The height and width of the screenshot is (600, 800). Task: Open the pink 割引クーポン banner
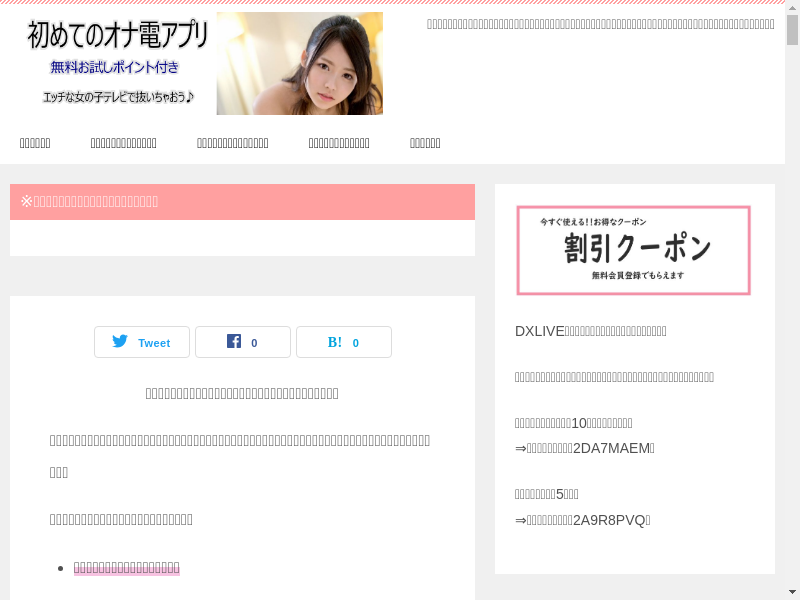click(x=633, y=250)
